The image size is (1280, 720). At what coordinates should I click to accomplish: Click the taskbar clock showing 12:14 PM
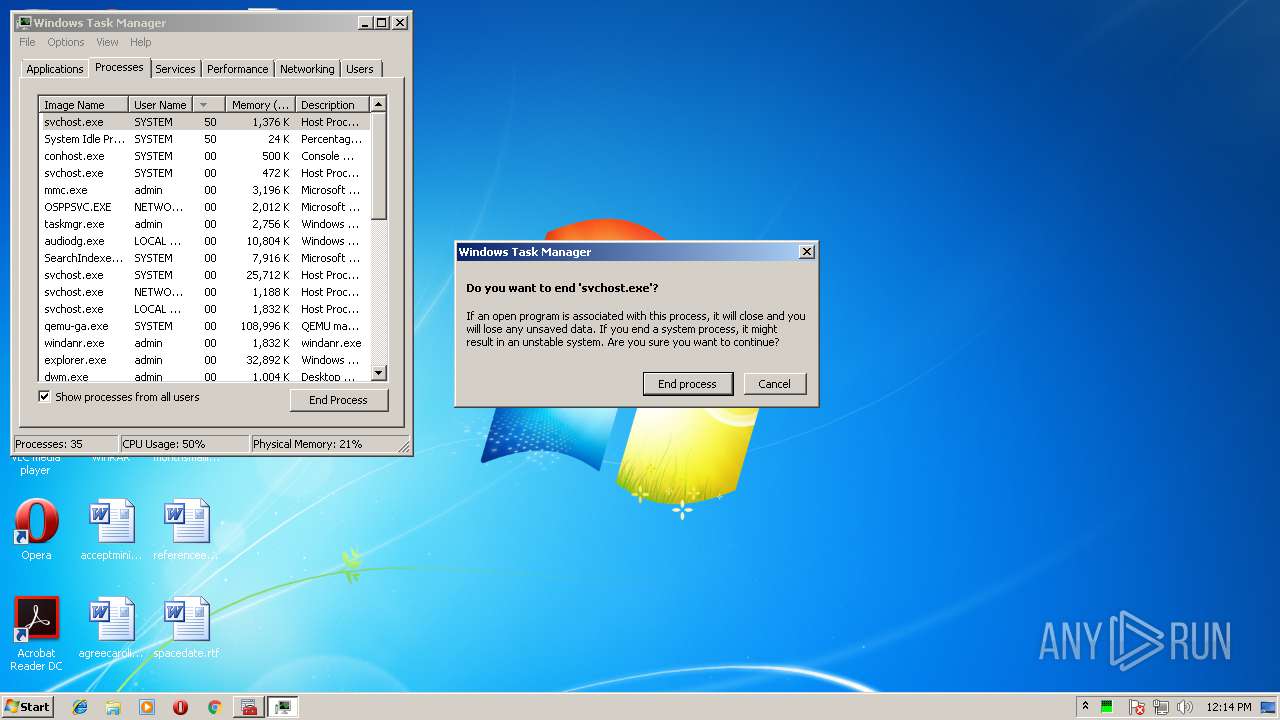point(1228,707)
